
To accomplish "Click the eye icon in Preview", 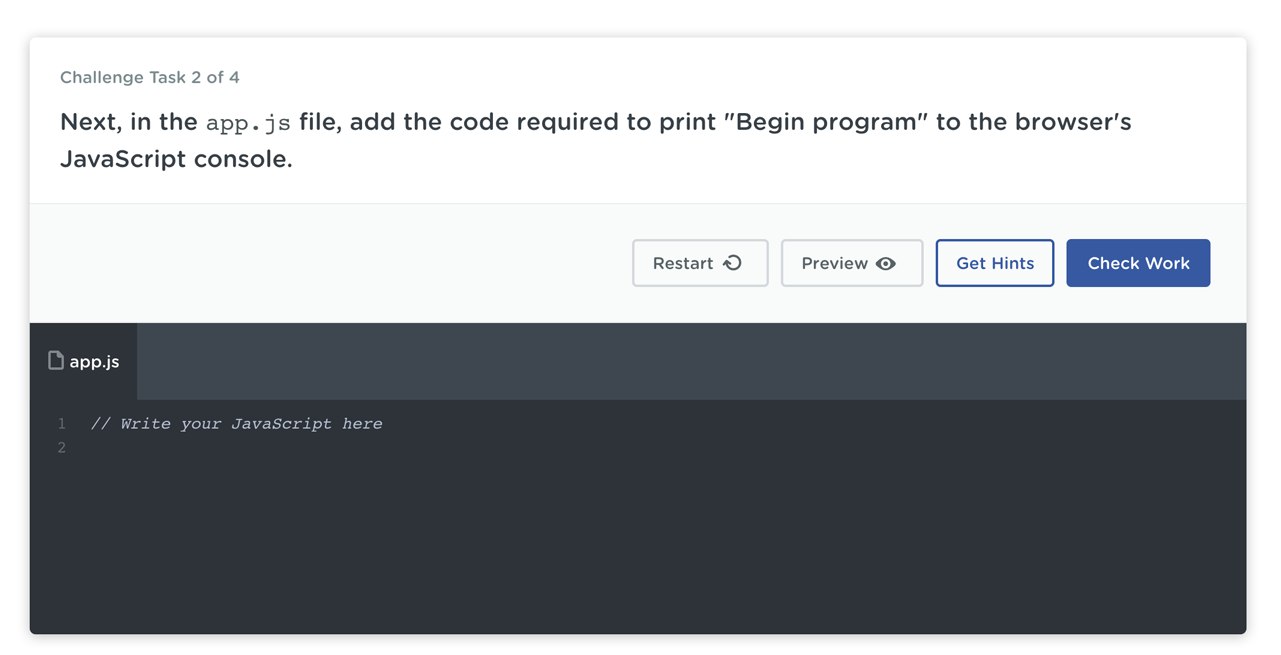I will 886,264.
